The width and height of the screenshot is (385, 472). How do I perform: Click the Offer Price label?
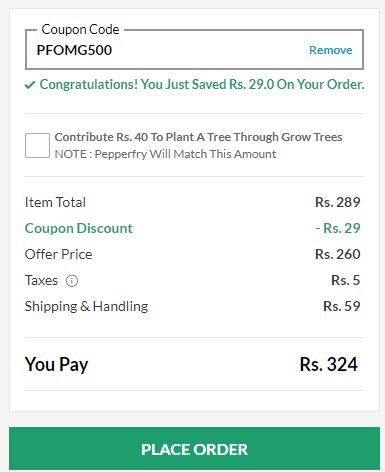[59, 254]
